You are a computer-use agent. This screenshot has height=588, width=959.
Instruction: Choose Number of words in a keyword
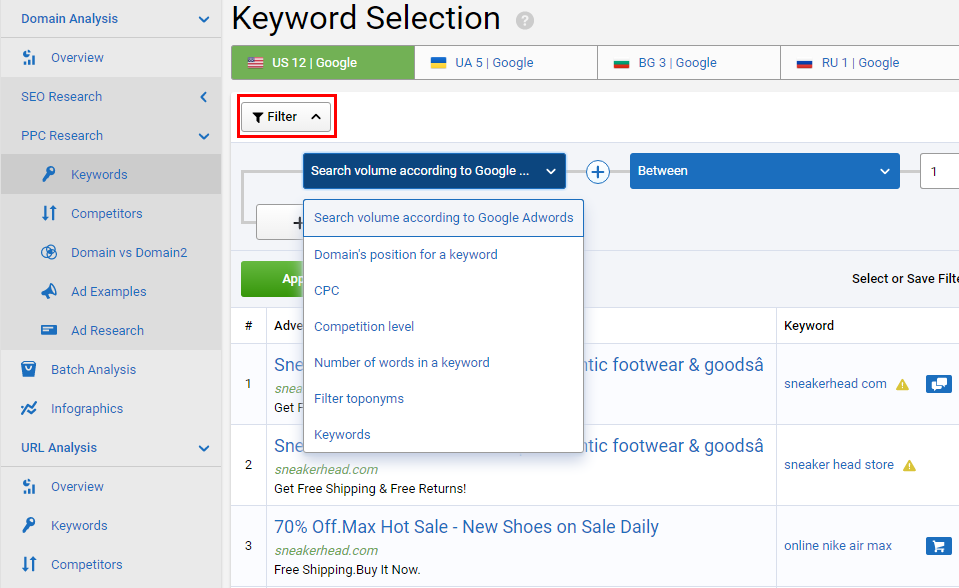point(443,363)
